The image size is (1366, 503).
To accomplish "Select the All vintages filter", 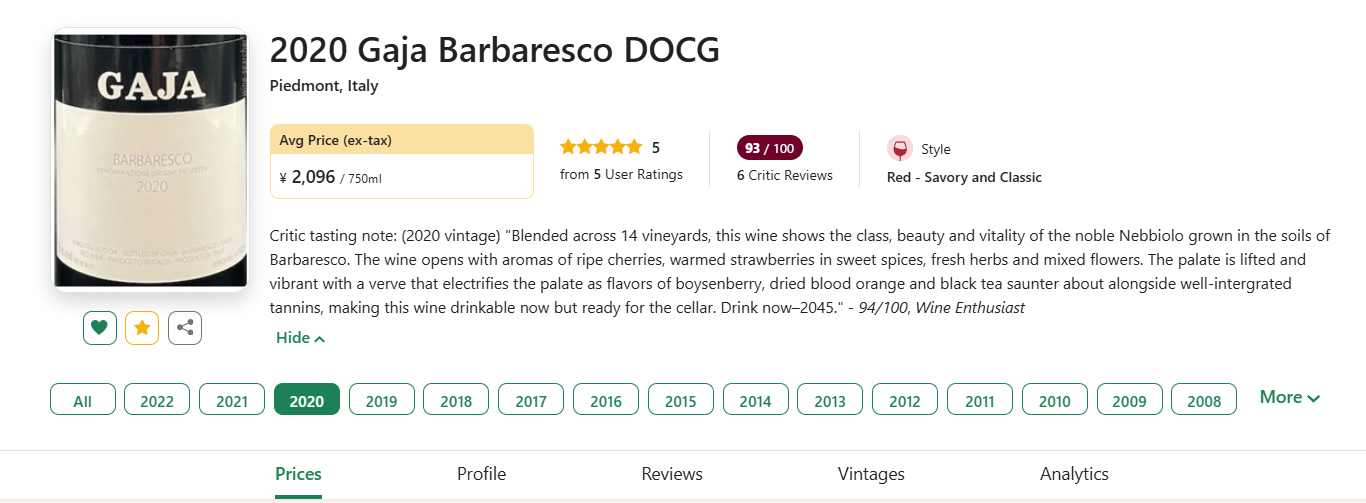I will coord(83,399).
